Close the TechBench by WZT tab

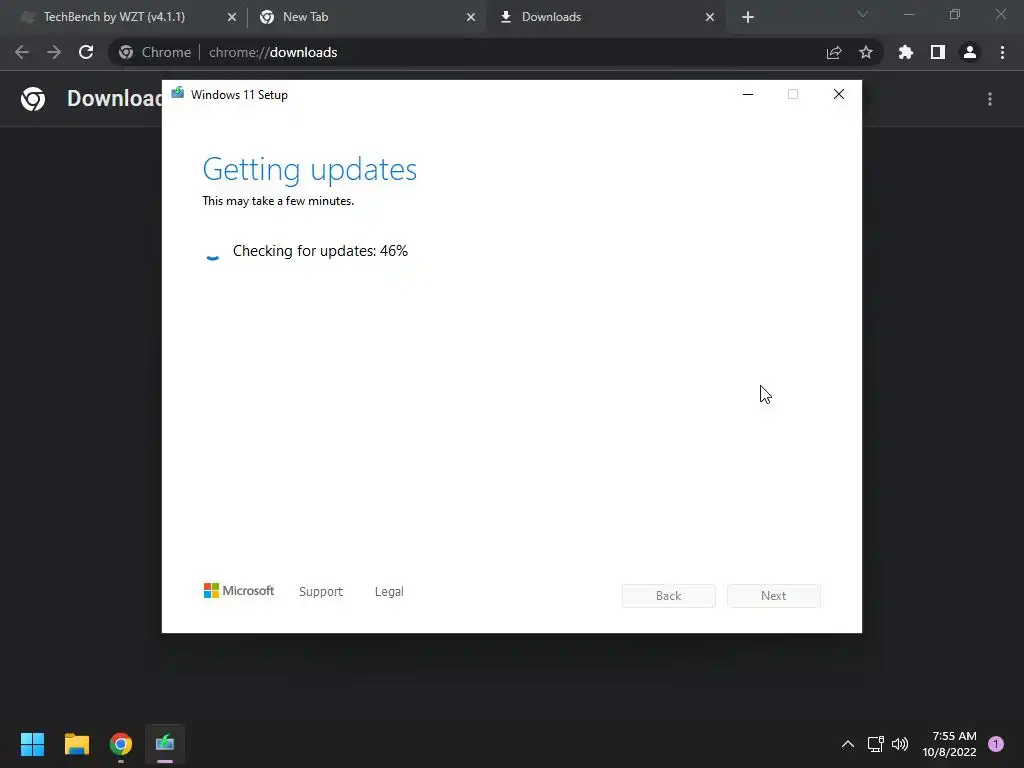tap(232, 17)
